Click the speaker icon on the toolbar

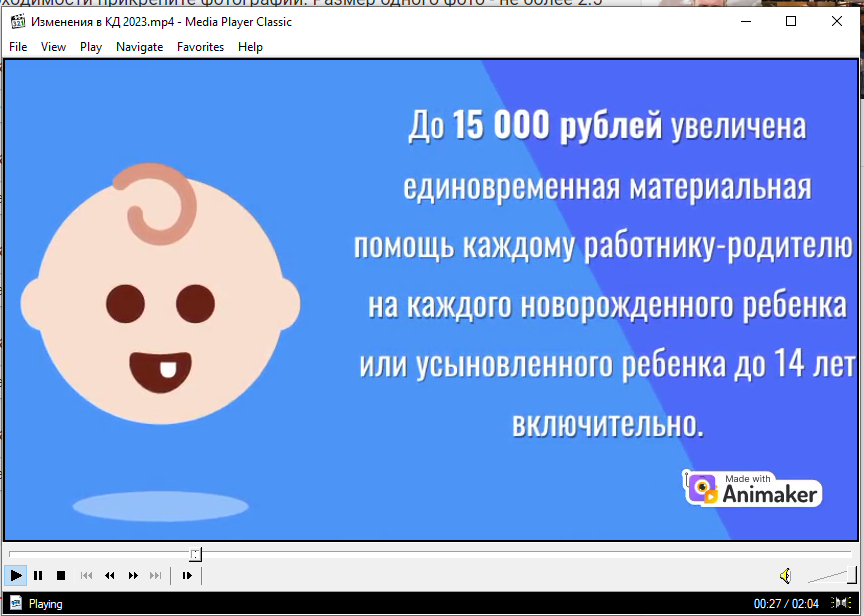pos(786,575)
